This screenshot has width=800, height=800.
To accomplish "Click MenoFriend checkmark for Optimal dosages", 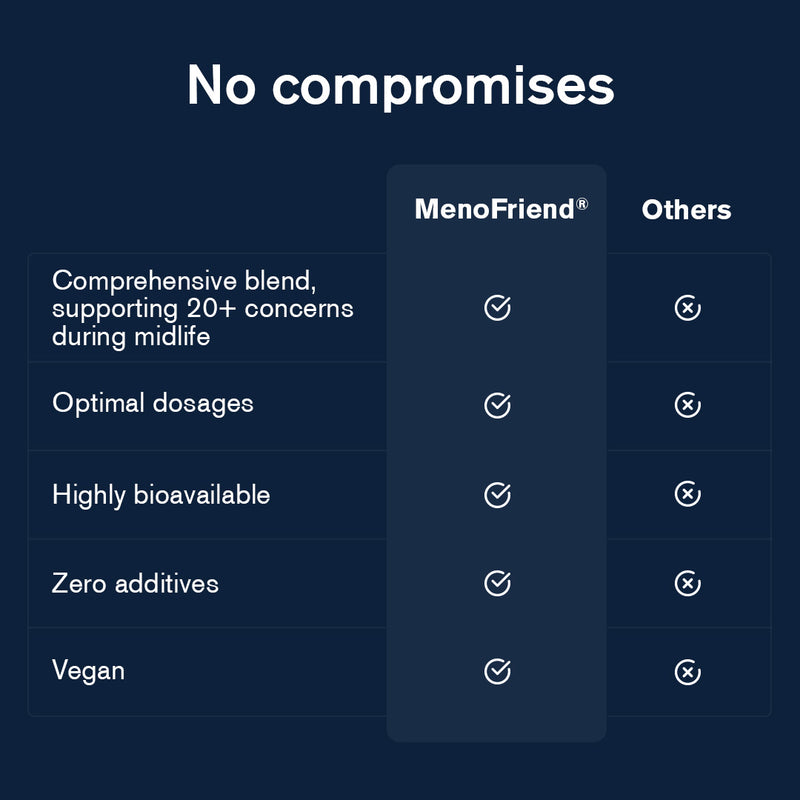I will (497, 405).
